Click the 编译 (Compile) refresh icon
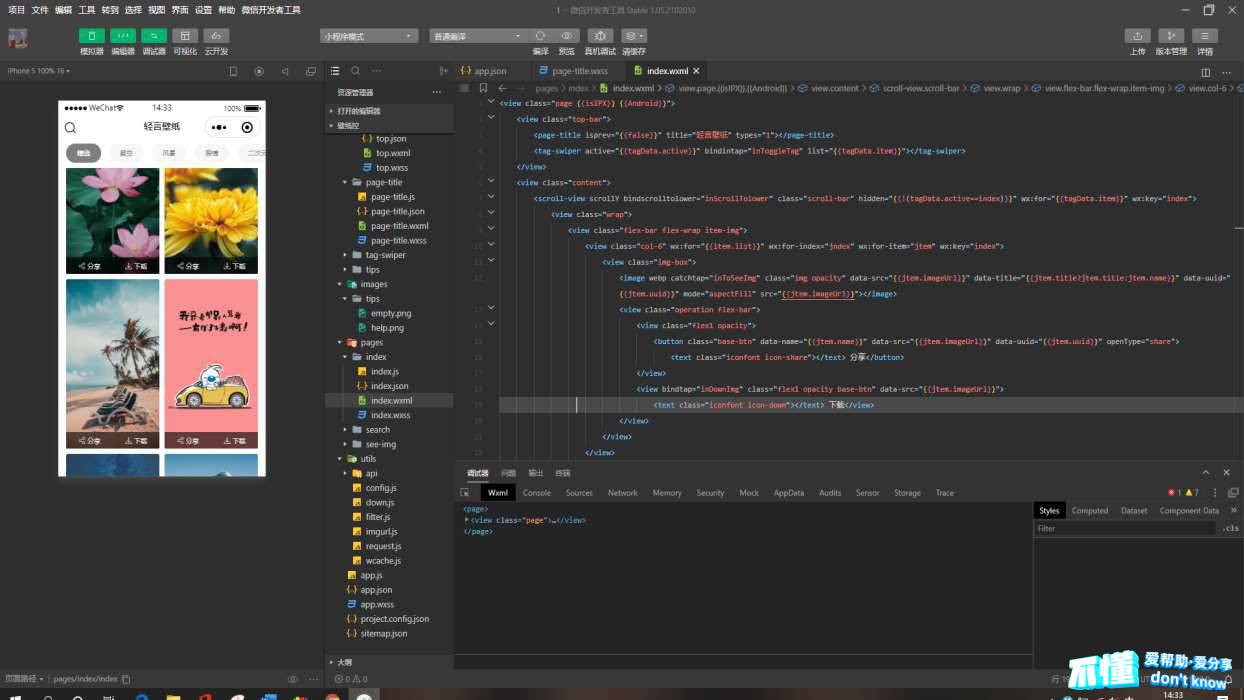The width and height of the screenshot is (1244, 700). tap(540, 36)
